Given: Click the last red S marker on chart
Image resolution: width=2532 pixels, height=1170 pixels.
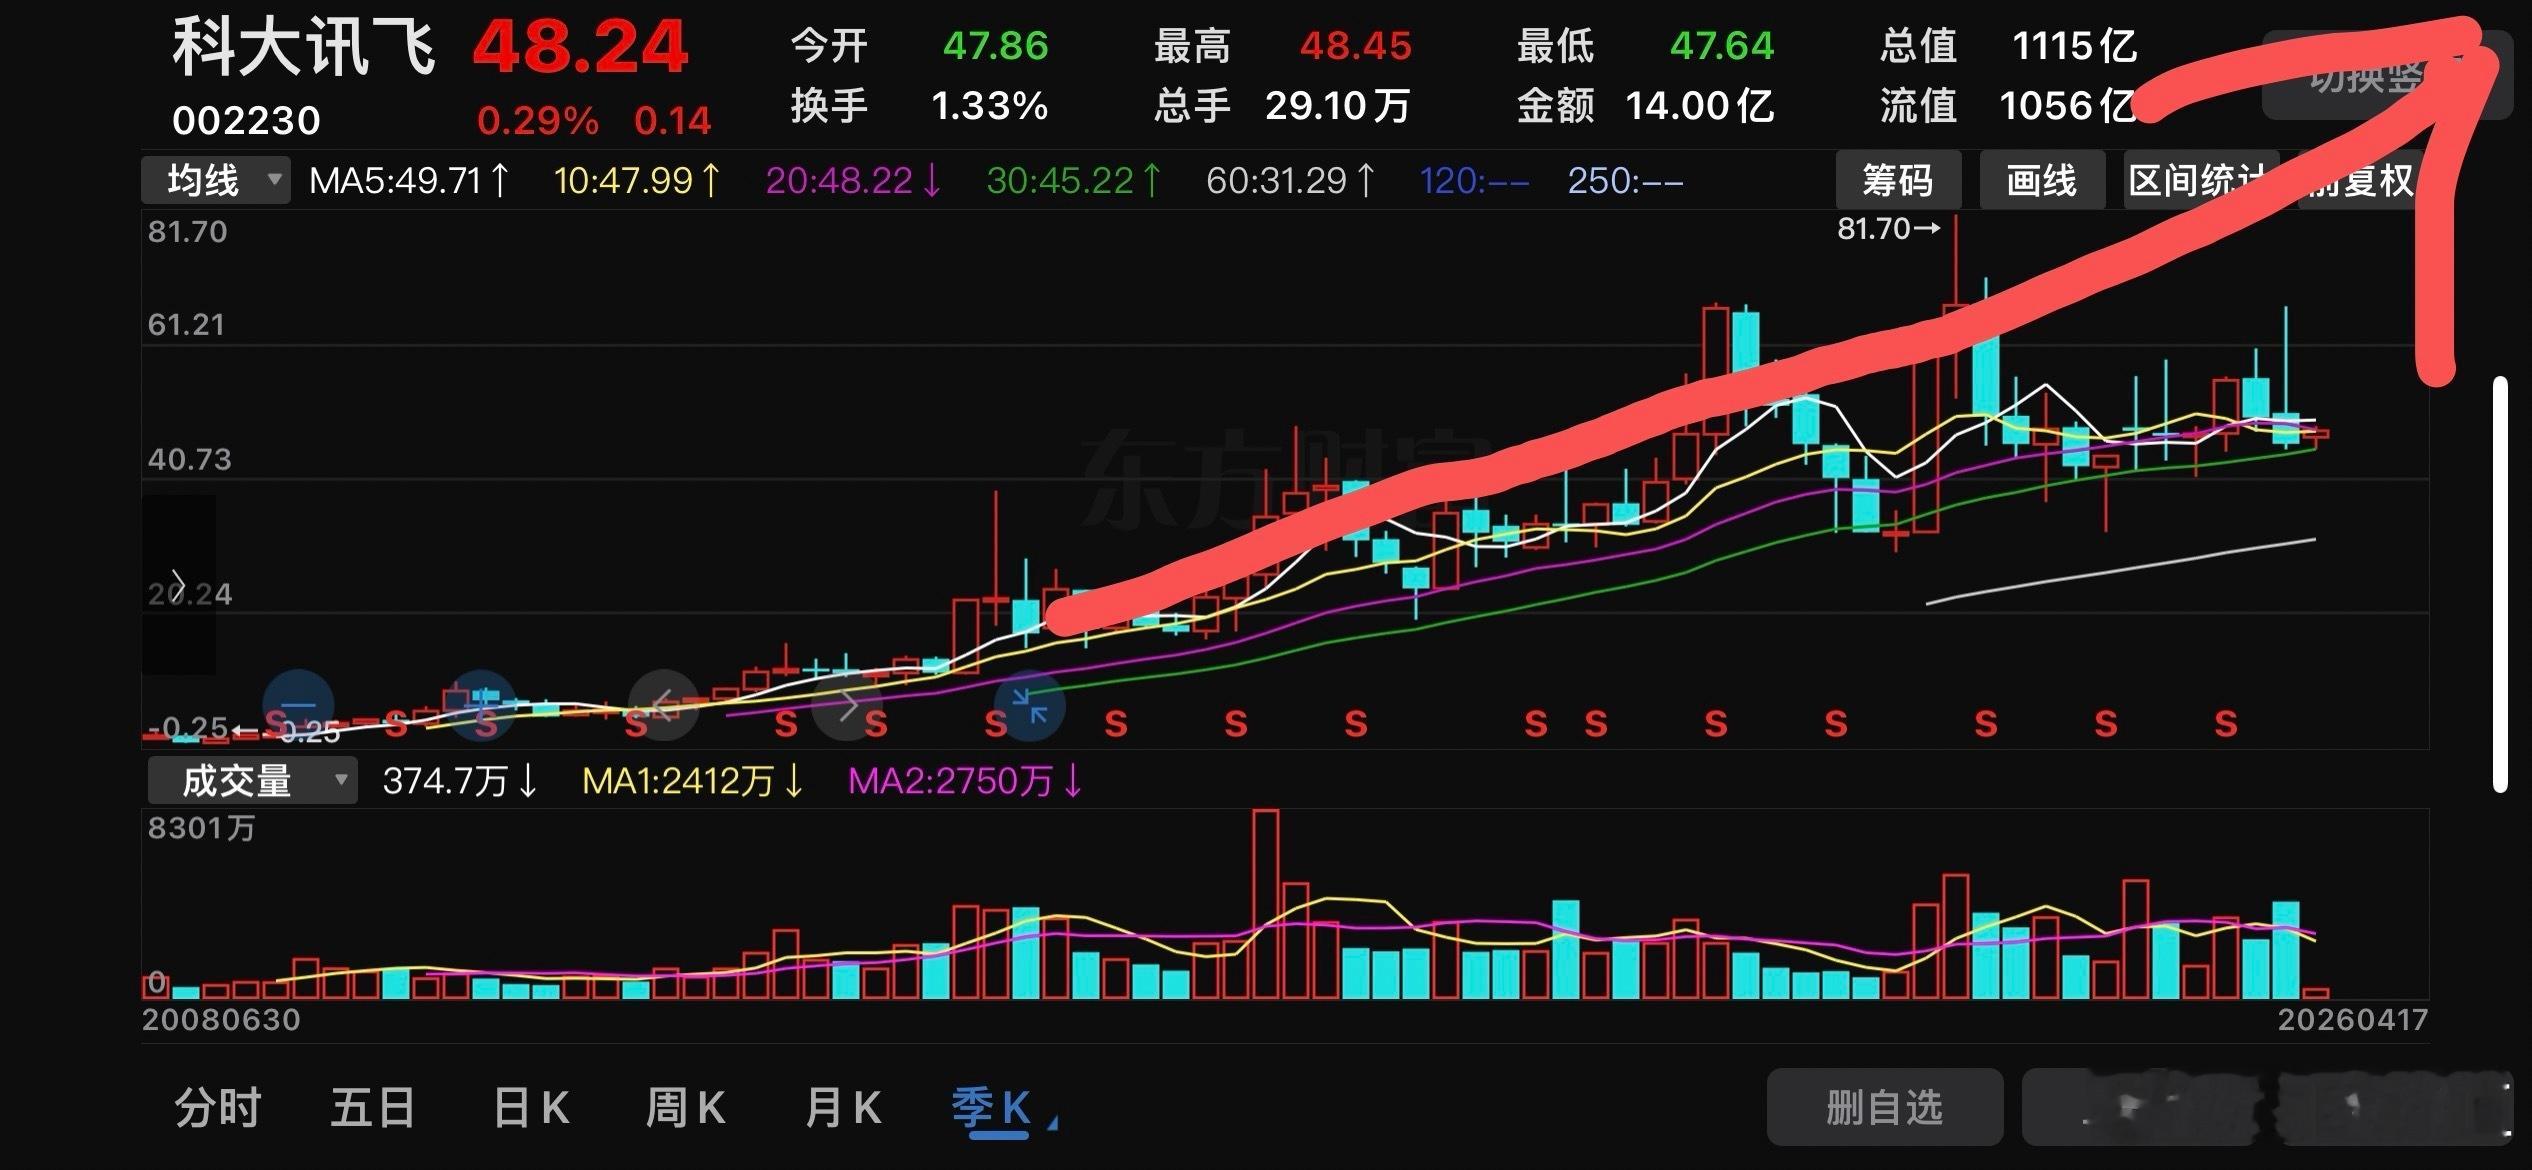Looking at the screenshot, I should [x=2225, y=723].
